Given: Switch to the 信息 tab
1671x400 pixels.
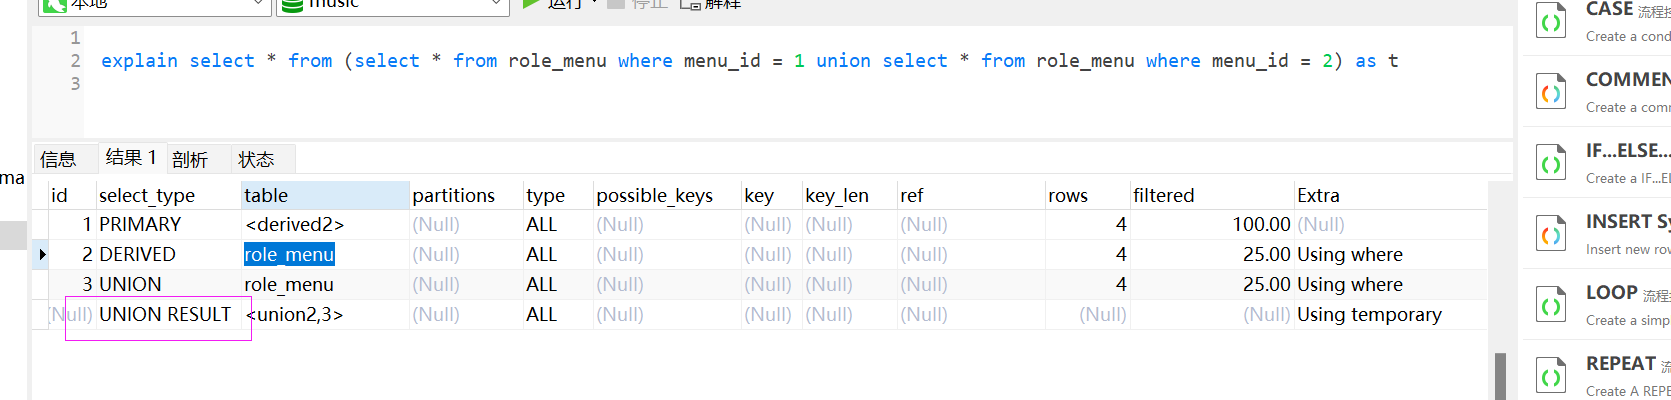Looking at the screenshot, I should tap(58, 159).
